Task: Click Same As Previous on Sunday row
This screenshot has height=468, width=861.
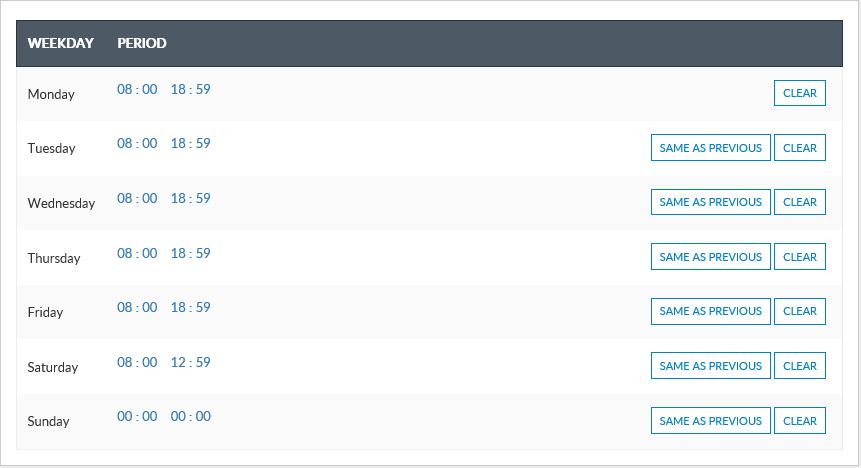Action: (x=710, y=421)
